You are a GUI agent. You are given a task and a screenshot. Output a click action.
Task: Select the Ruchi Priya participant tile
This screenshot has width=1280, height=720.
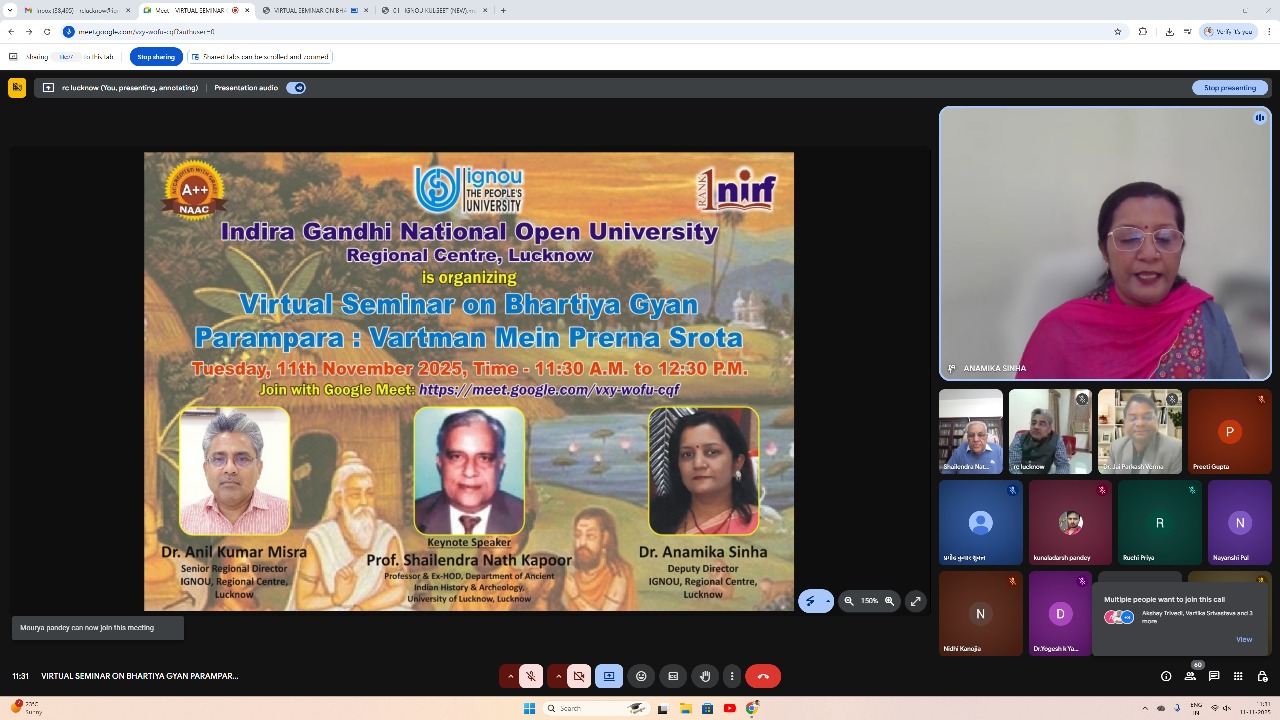tap(1159, 524)
